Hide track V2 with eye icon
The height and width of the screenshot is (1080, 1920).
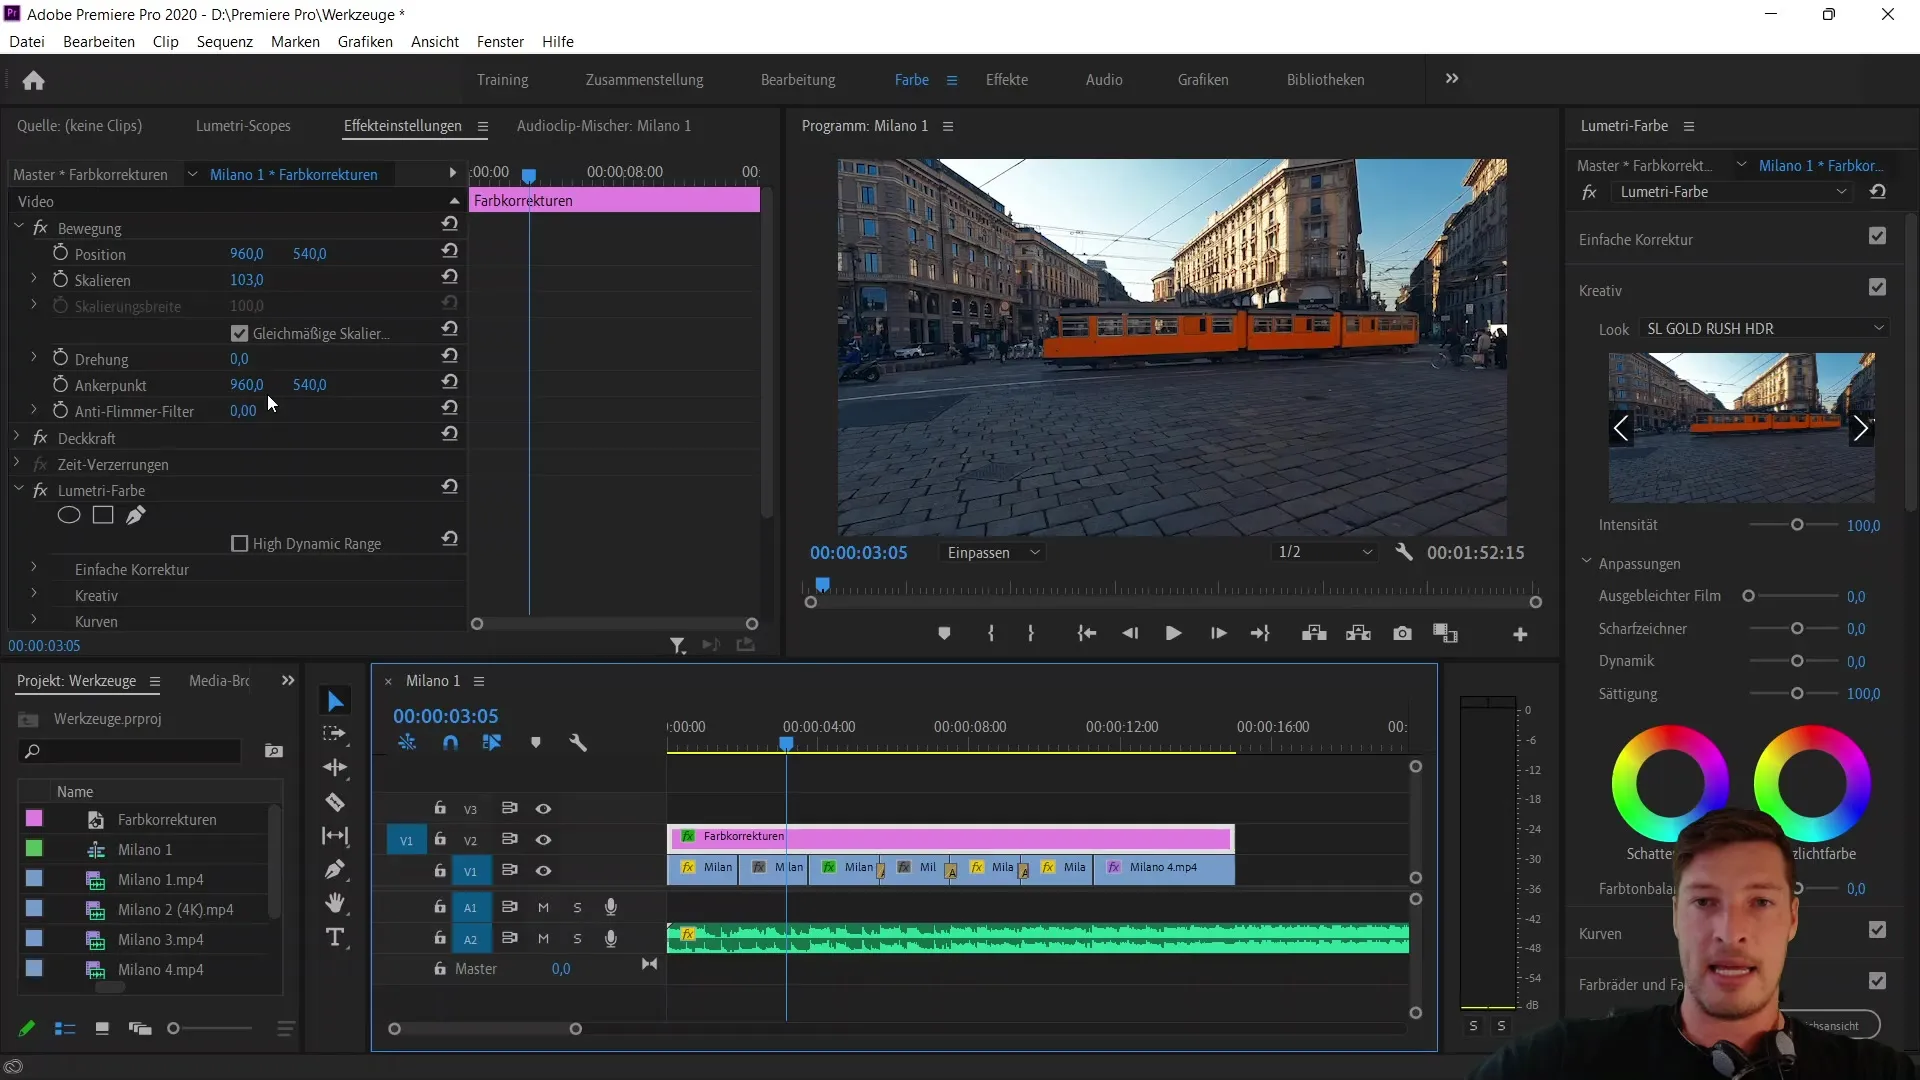(543, 839)
